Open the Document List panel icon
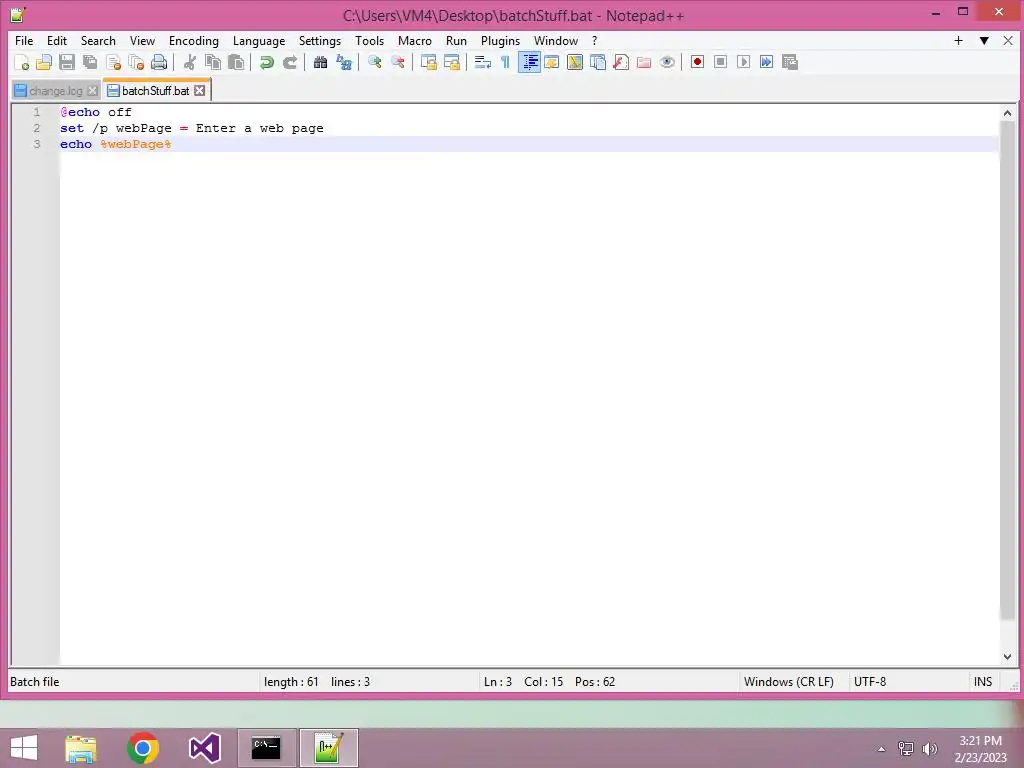 click(598, 62)
